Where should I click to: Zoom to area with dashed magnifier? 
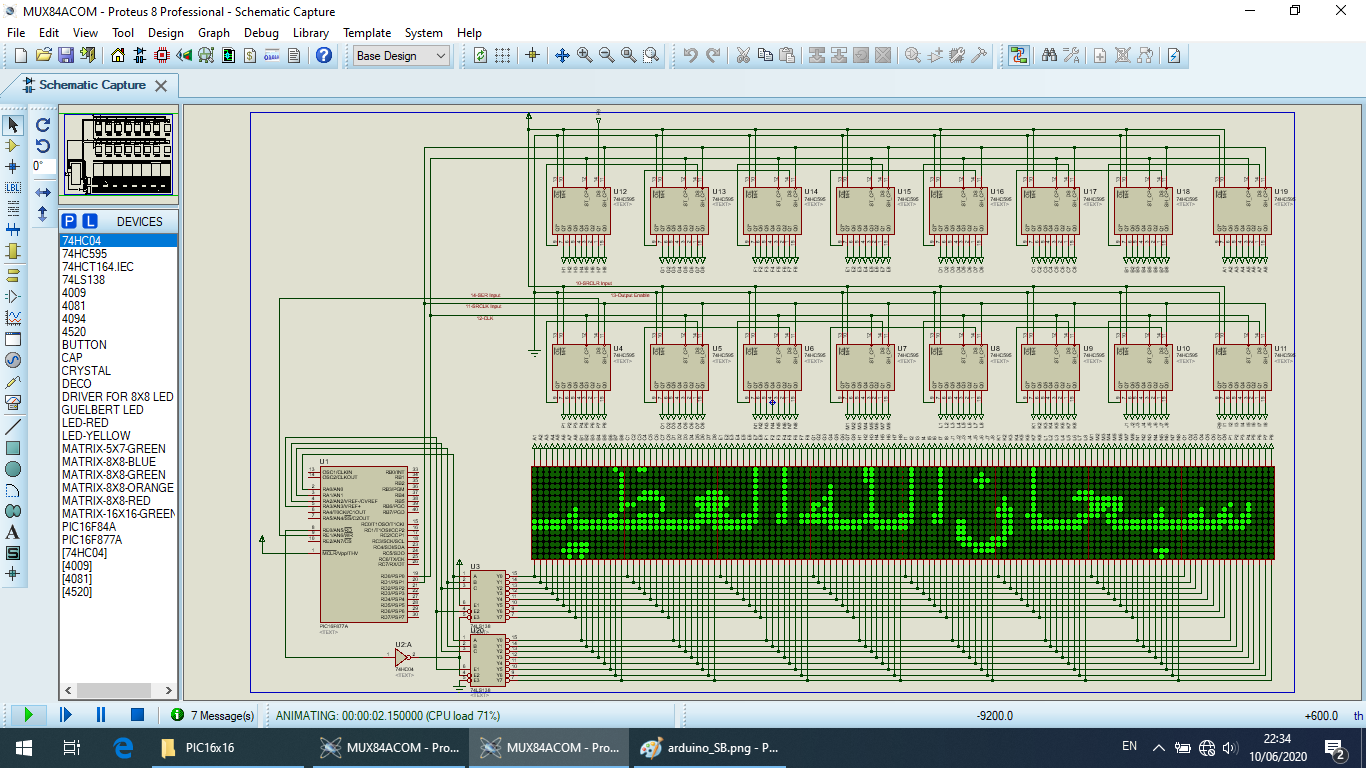650,56
